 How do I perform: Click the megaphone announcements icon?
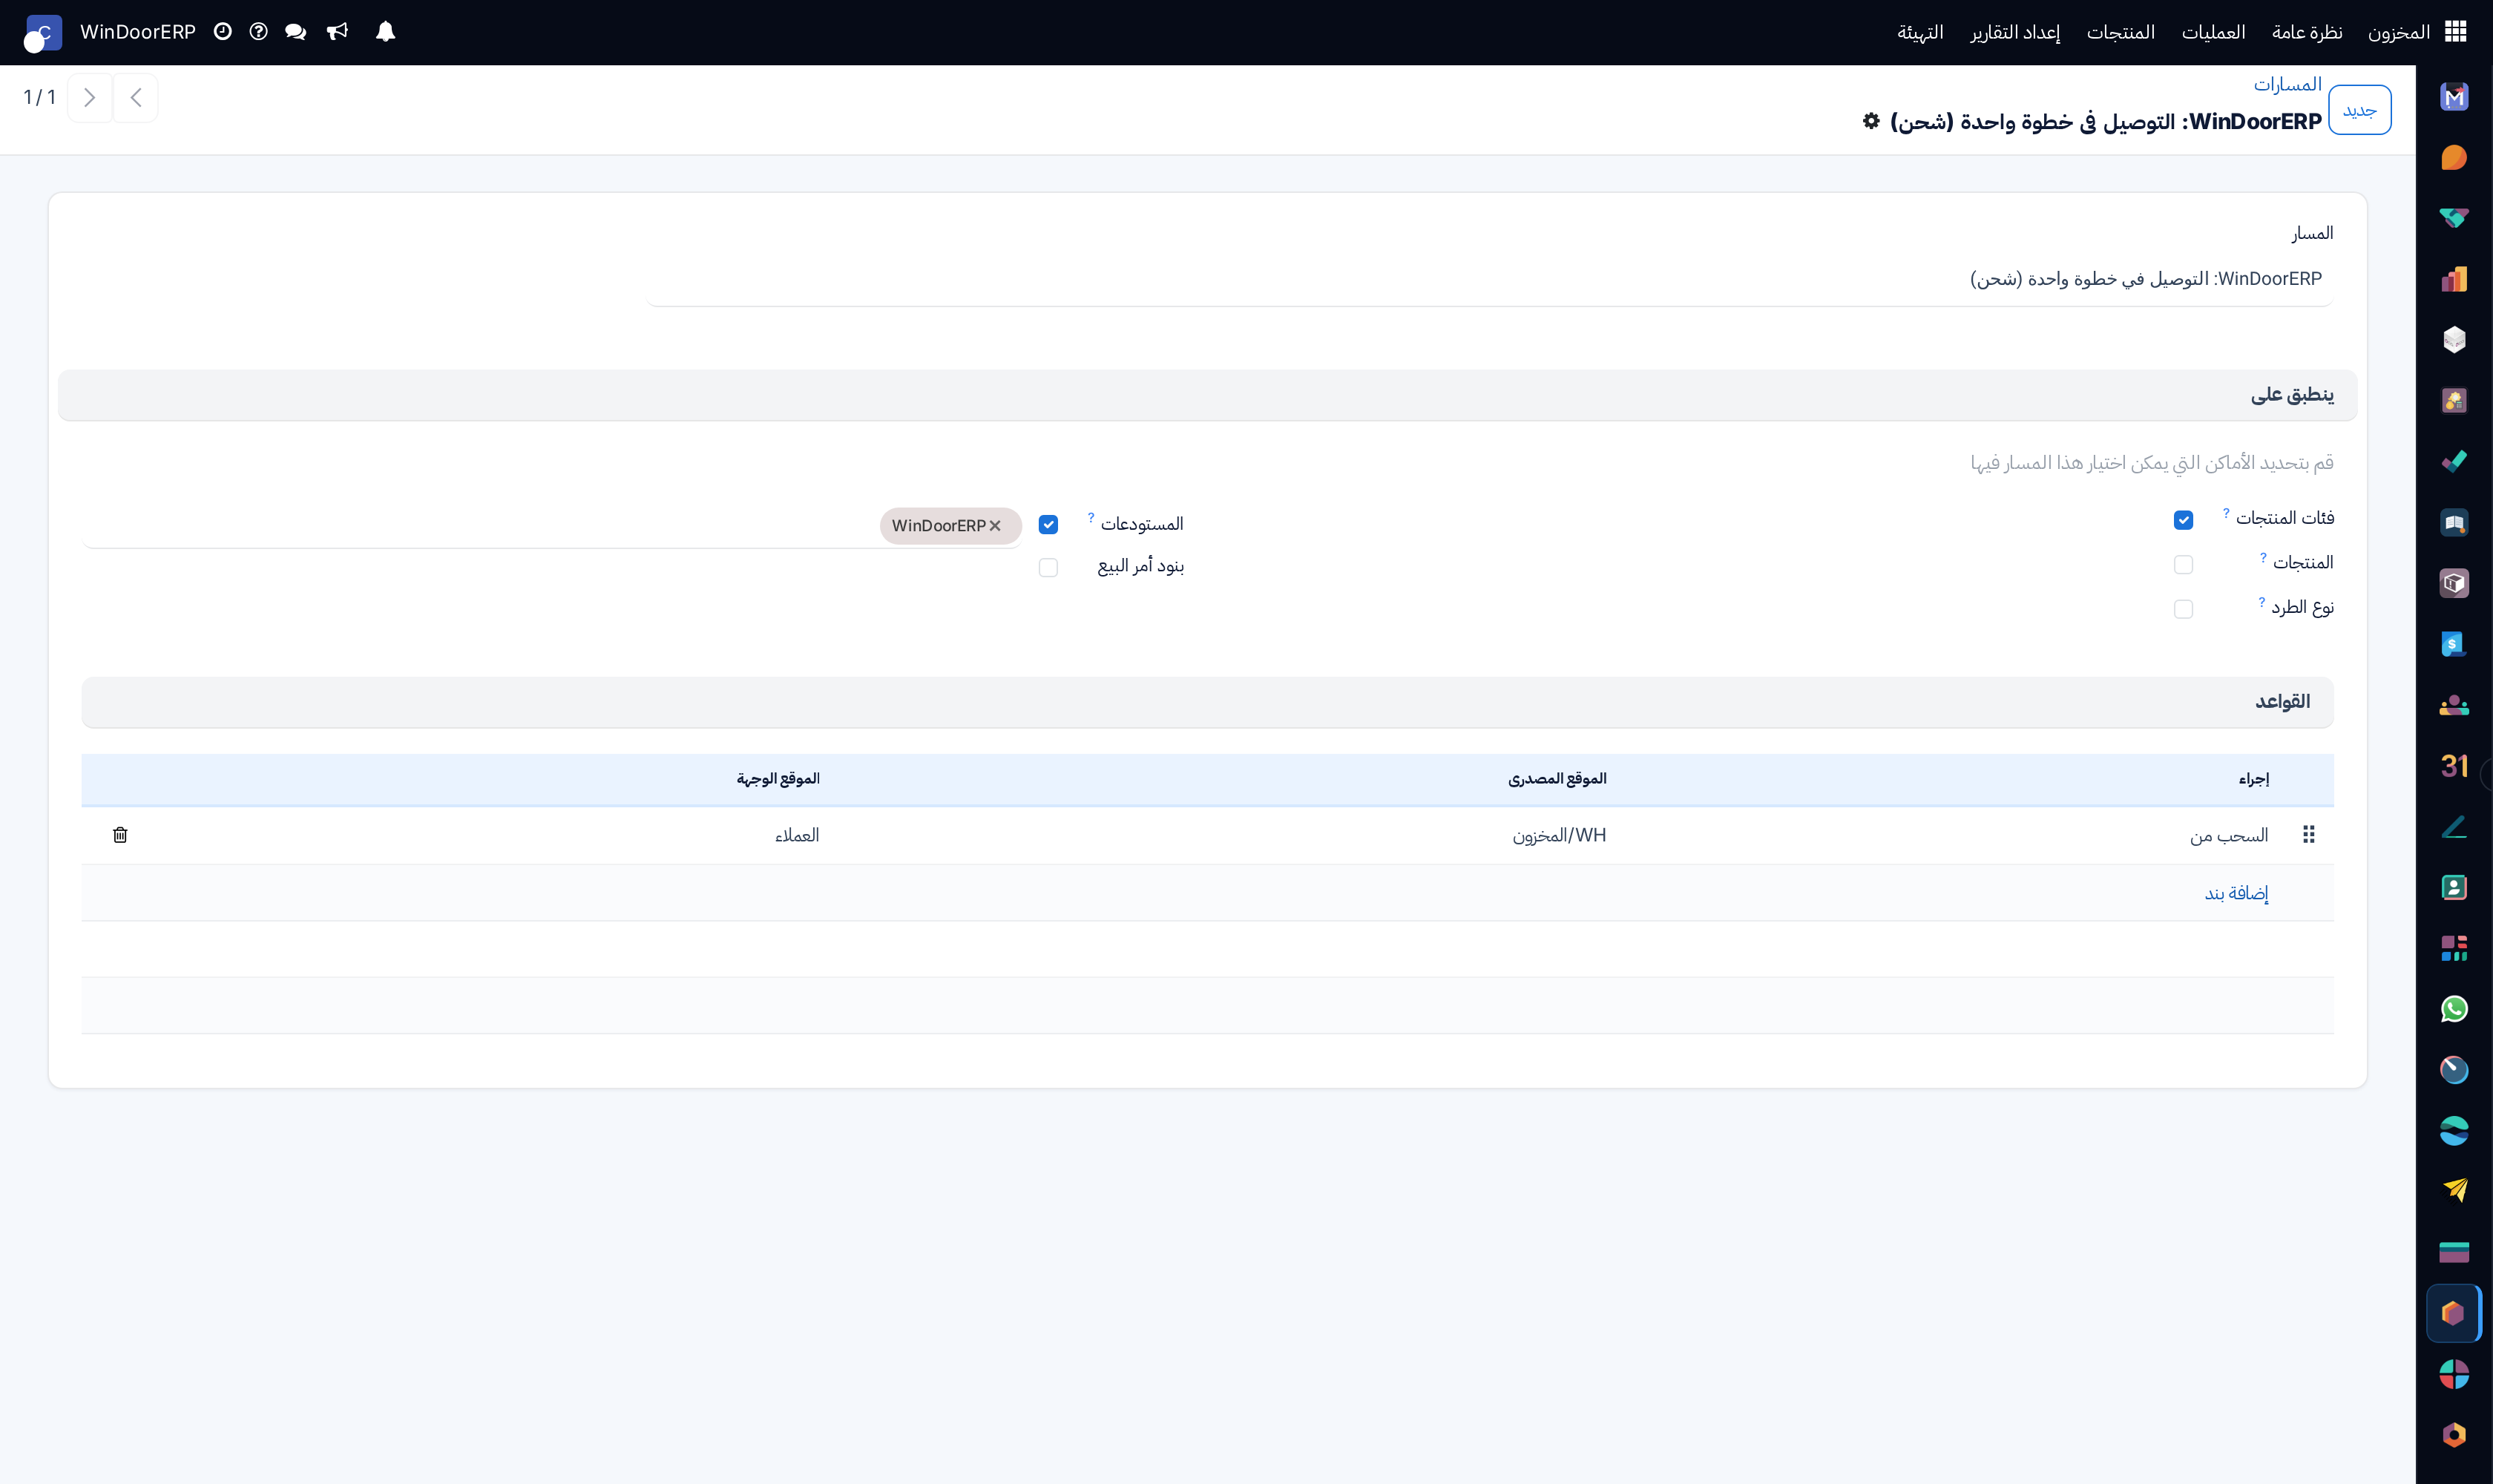click(x=338, y=32)
